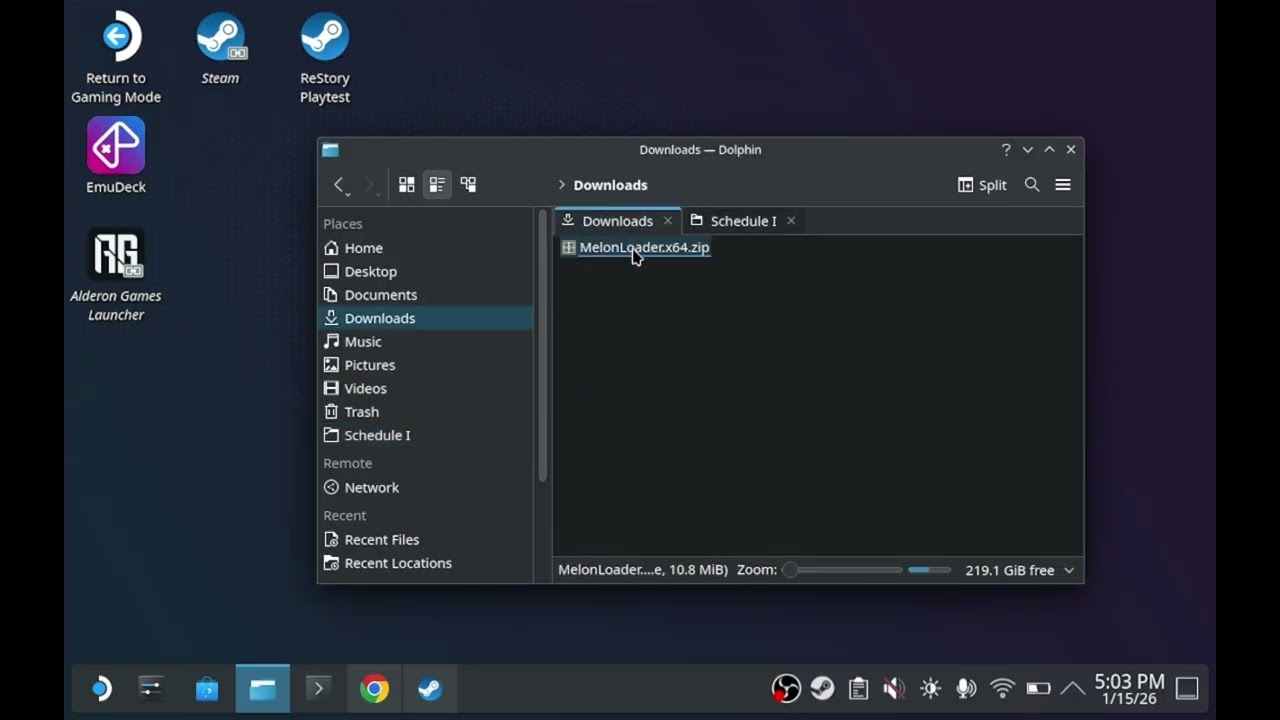The height and width of the screenshot is (720, 1280).
Task: Launch EmuDeck desktop icon
Action: tap(116, 155)
